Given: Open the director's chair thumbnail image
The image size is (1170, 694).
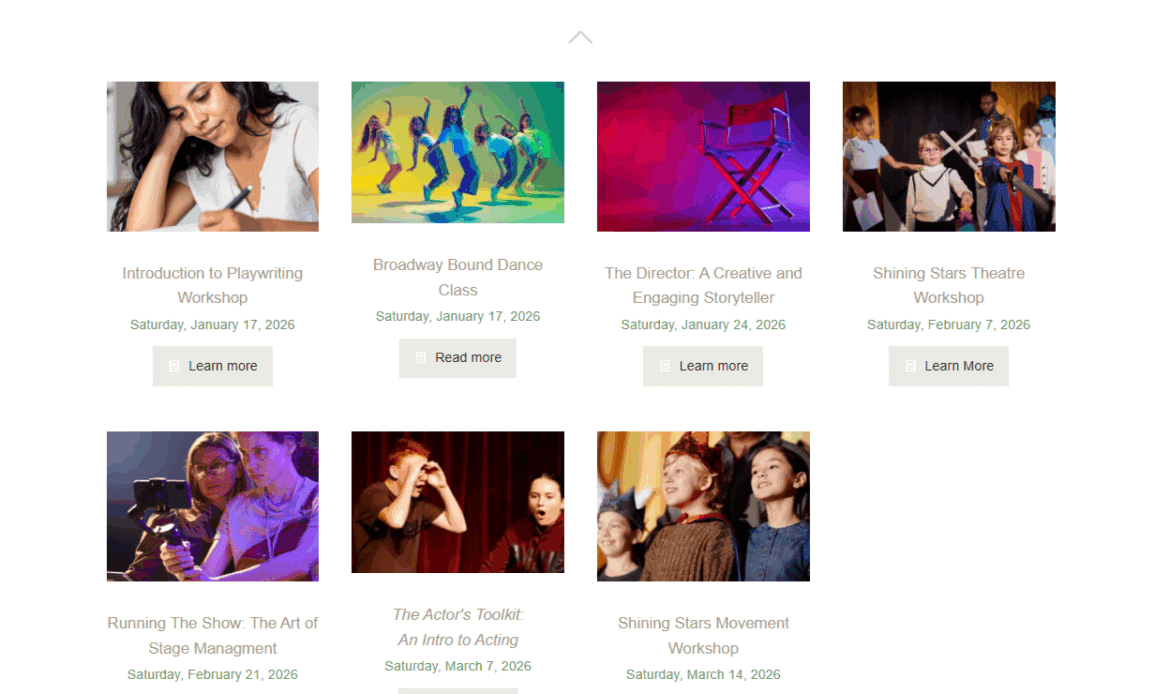Looking at the screenshot, I should tap(703, 157).
